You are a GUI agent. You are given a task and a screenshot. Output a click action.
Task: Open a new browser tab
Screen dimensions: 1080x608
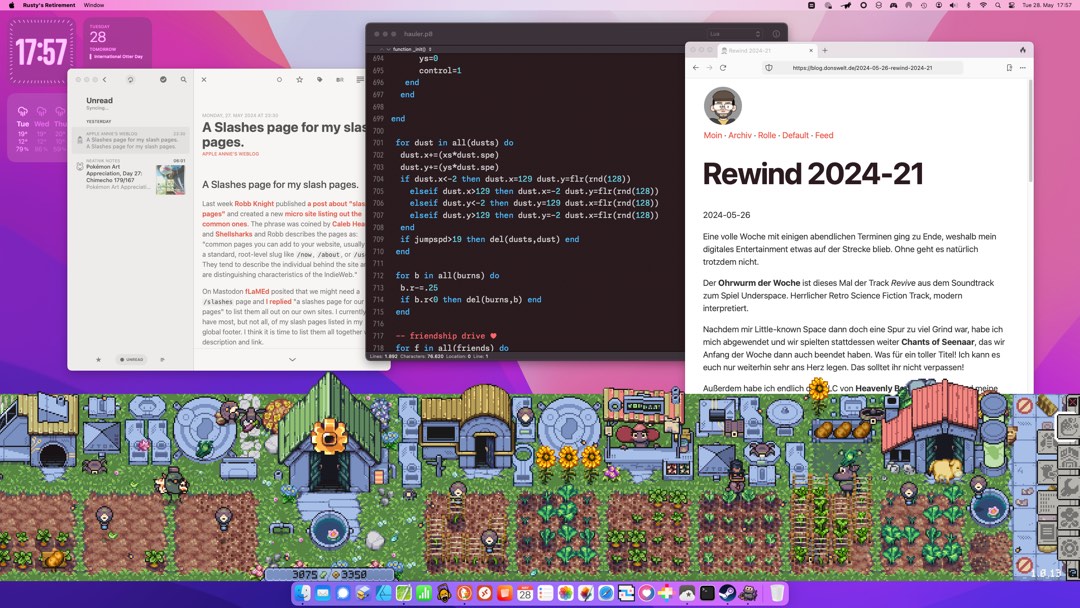click(x=824, y=50)
